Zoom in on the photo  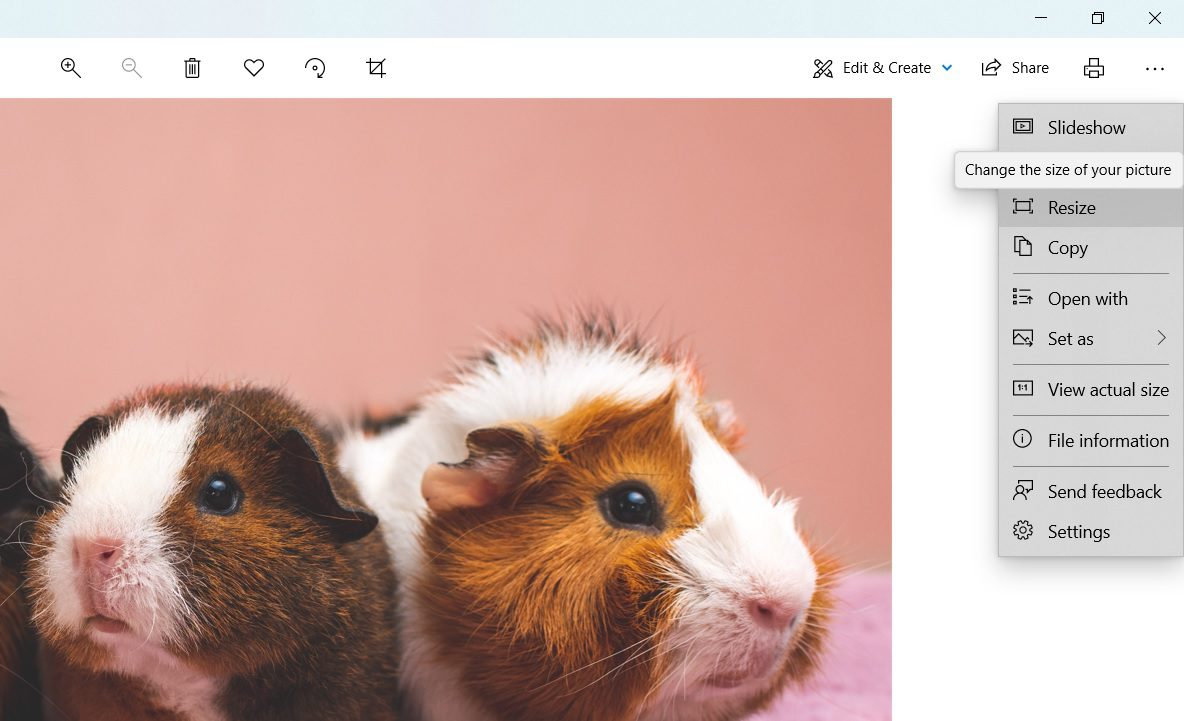click(70, 67)
